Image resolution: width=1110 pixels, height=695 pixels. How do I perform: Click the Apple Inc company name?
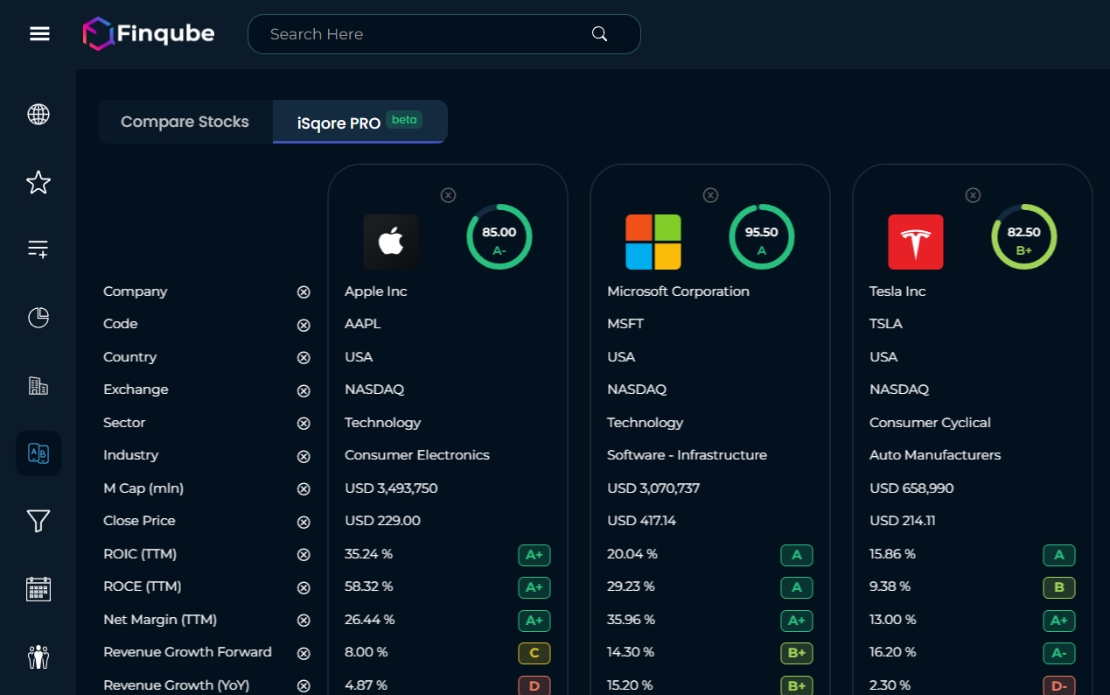coord(376,292)
